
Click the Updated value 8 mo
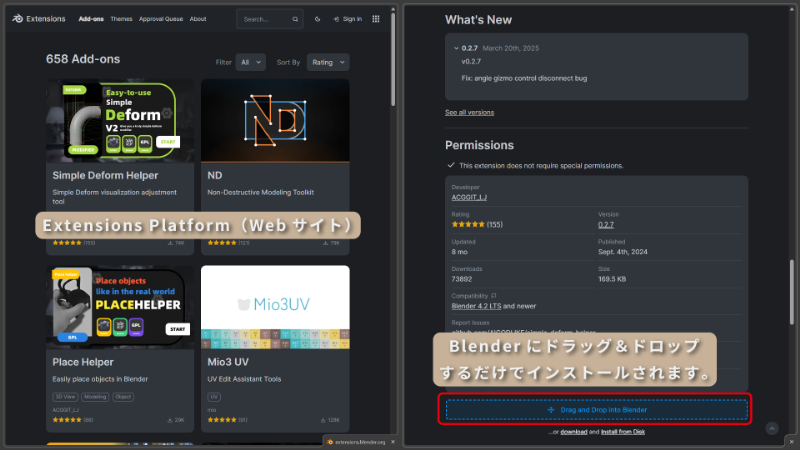[x=459, y=252]
